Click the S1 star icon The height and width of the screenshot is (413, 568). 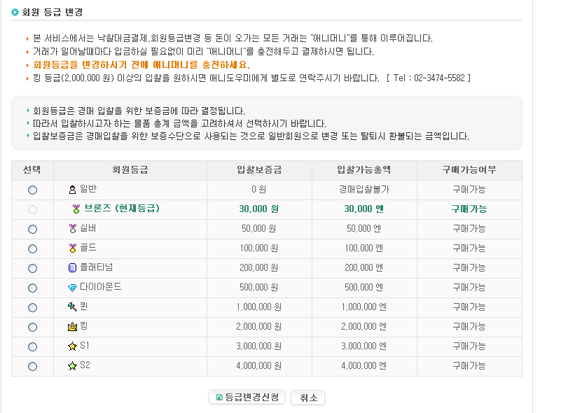72,346
